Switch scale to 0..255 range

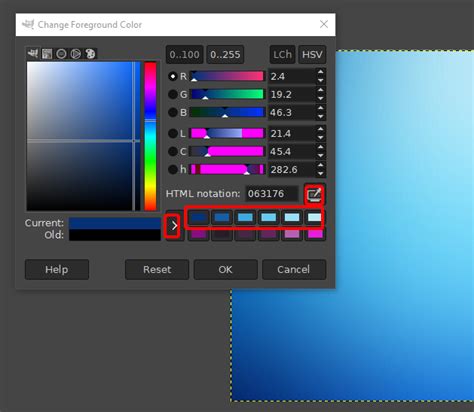coord(225,54)
